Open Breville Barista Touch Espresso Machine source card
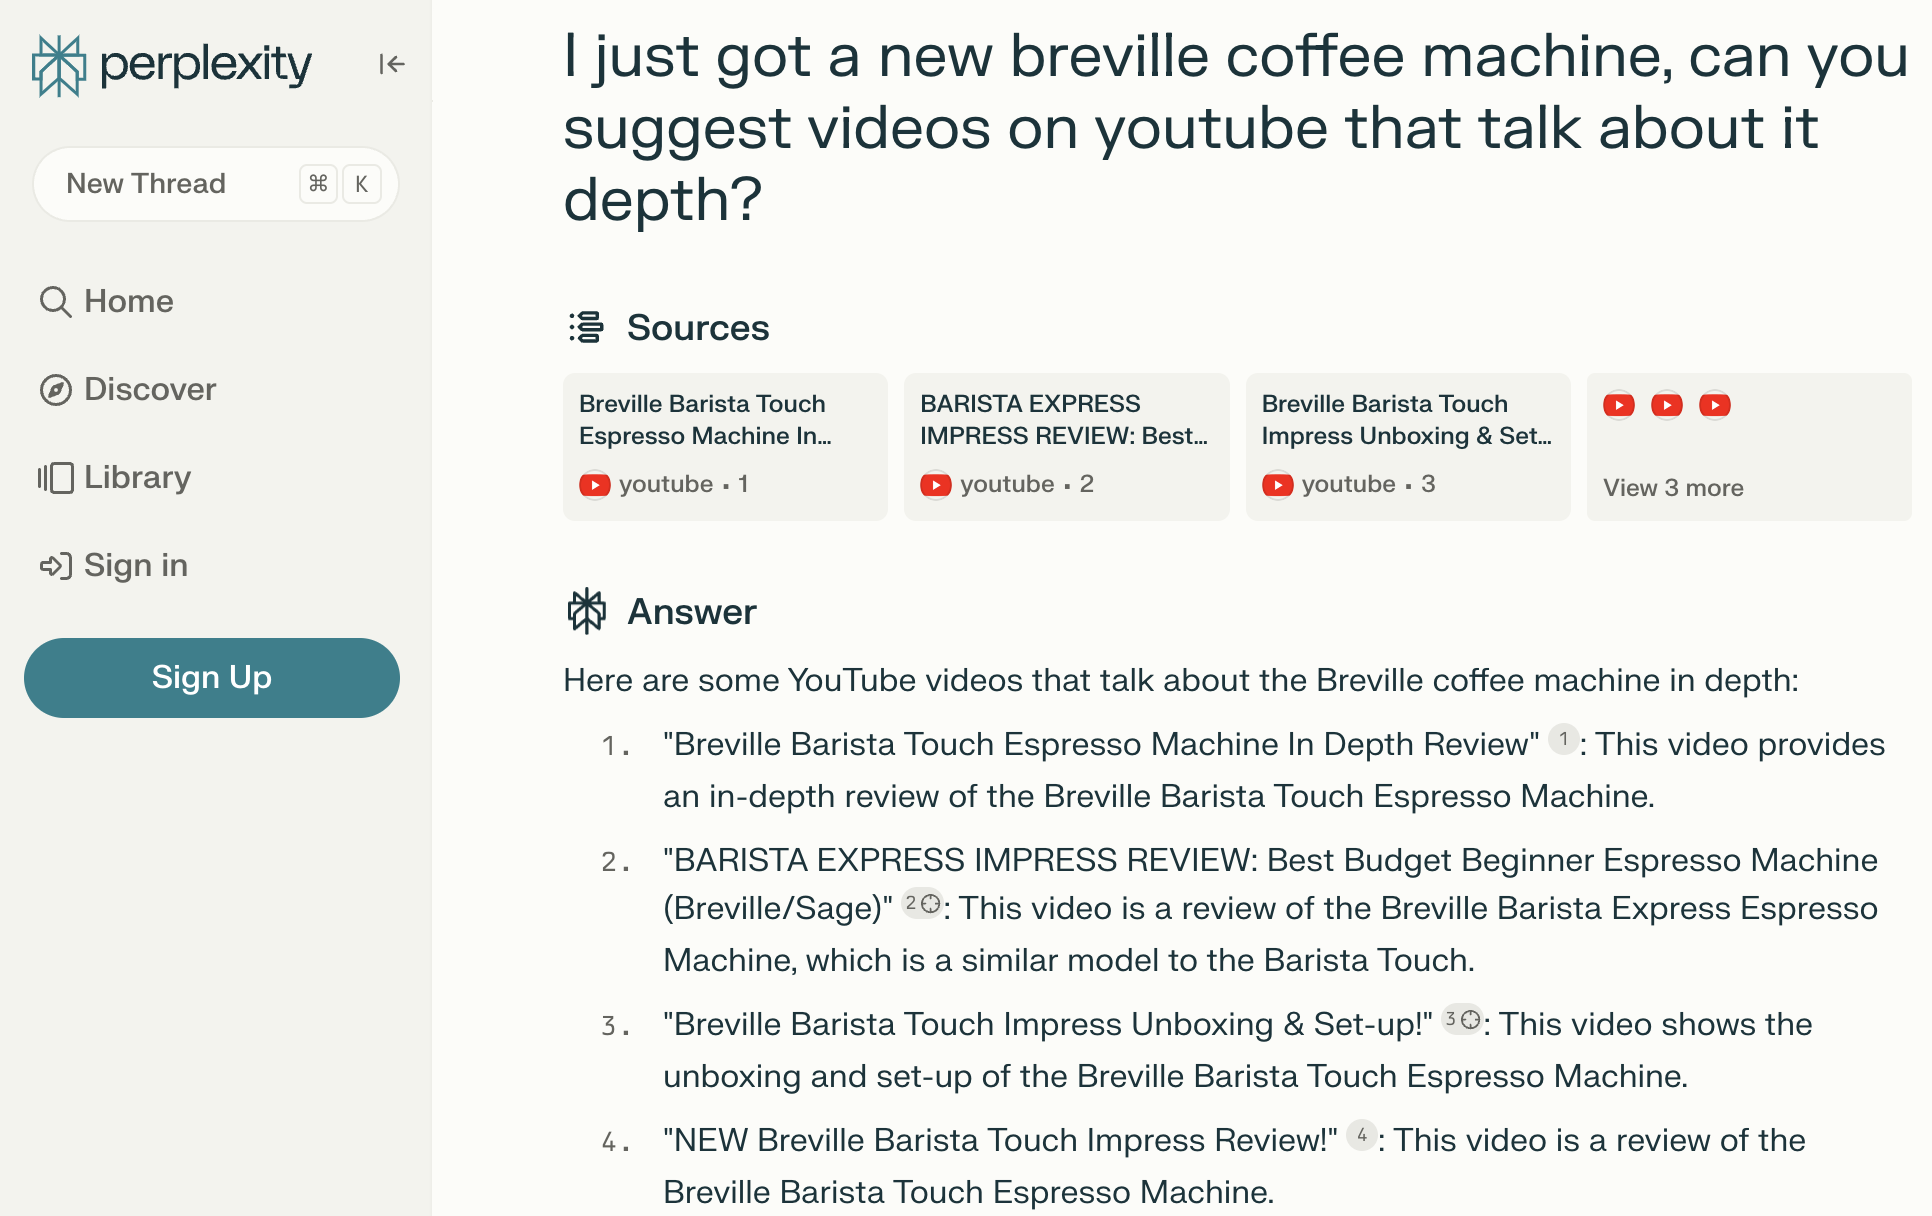 point(725,446)
